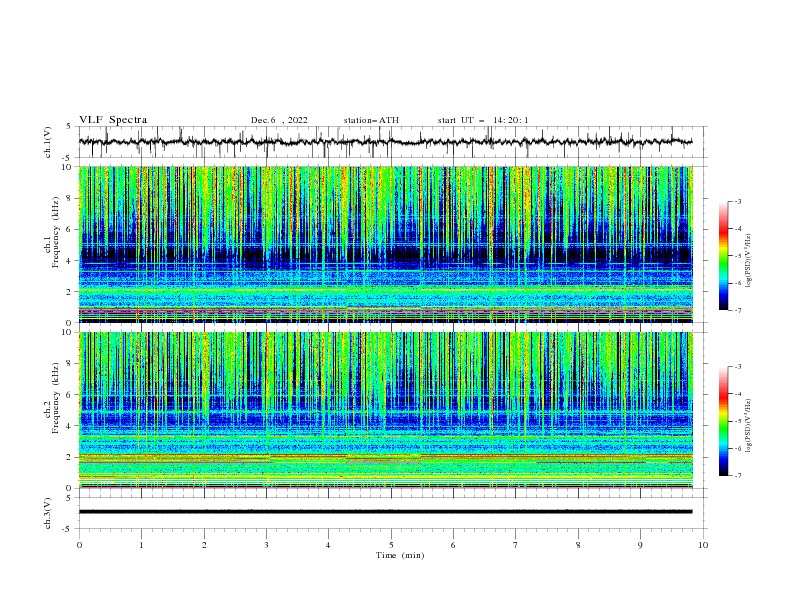Click time axis tick label "1"

[141, 545]
